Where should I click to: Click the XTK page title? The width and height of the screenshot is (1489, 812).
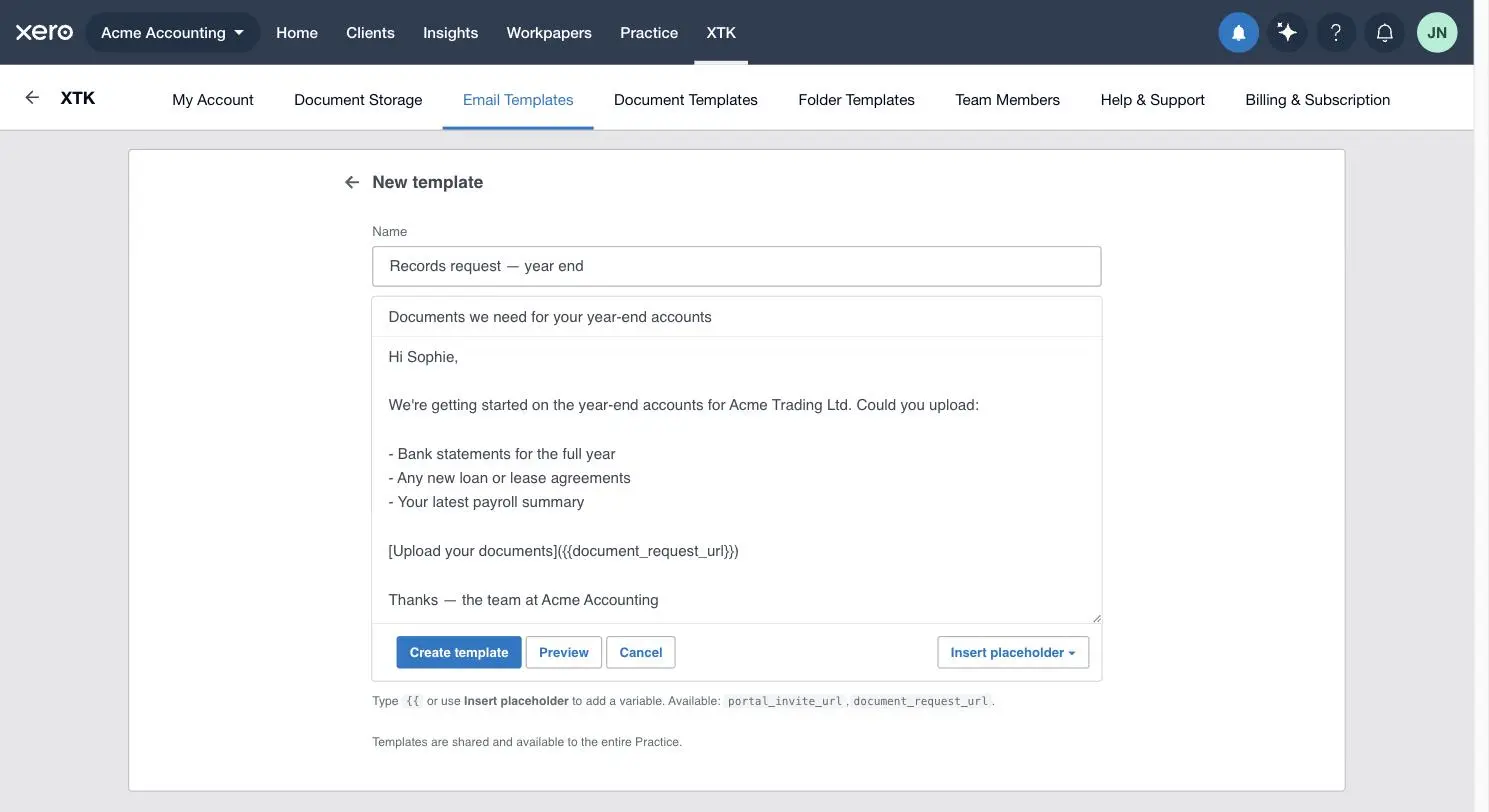(78, 97)
